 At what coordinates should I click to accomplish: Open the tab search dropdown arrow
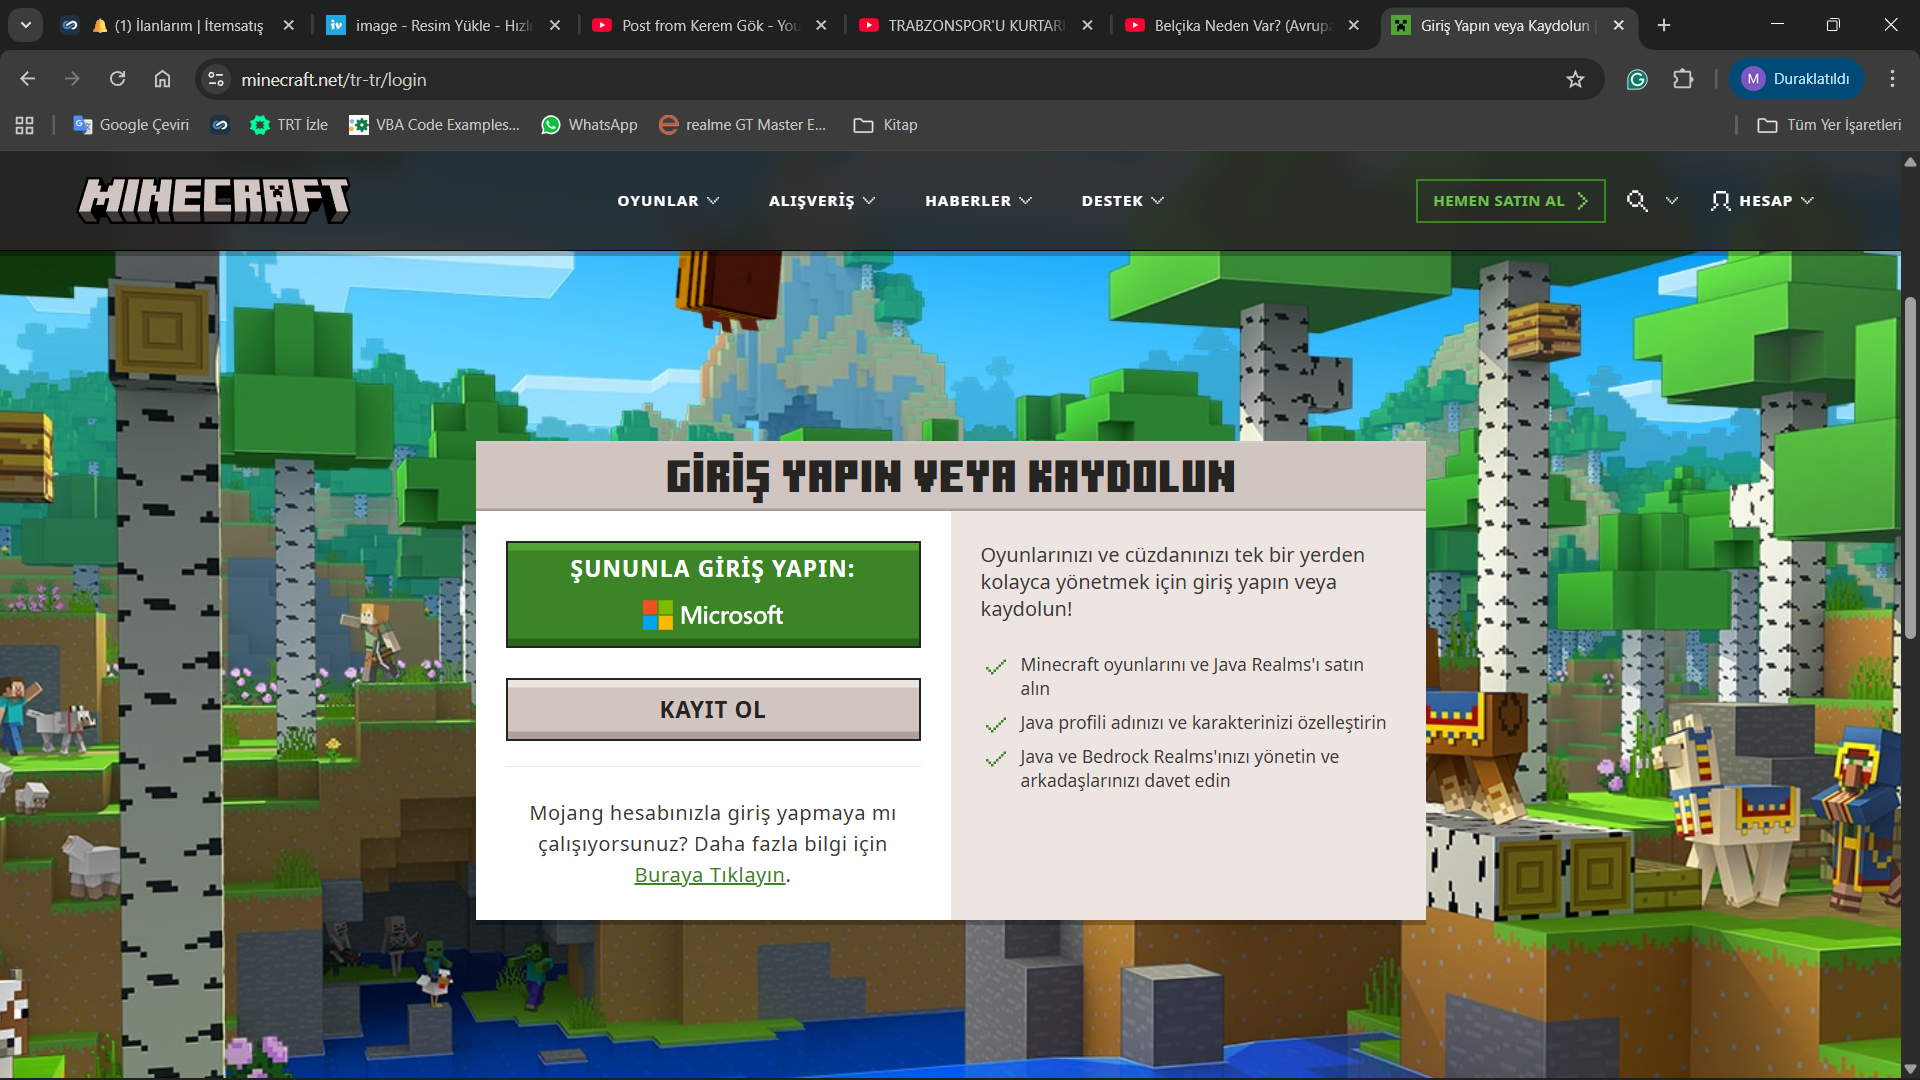(25, 25)
